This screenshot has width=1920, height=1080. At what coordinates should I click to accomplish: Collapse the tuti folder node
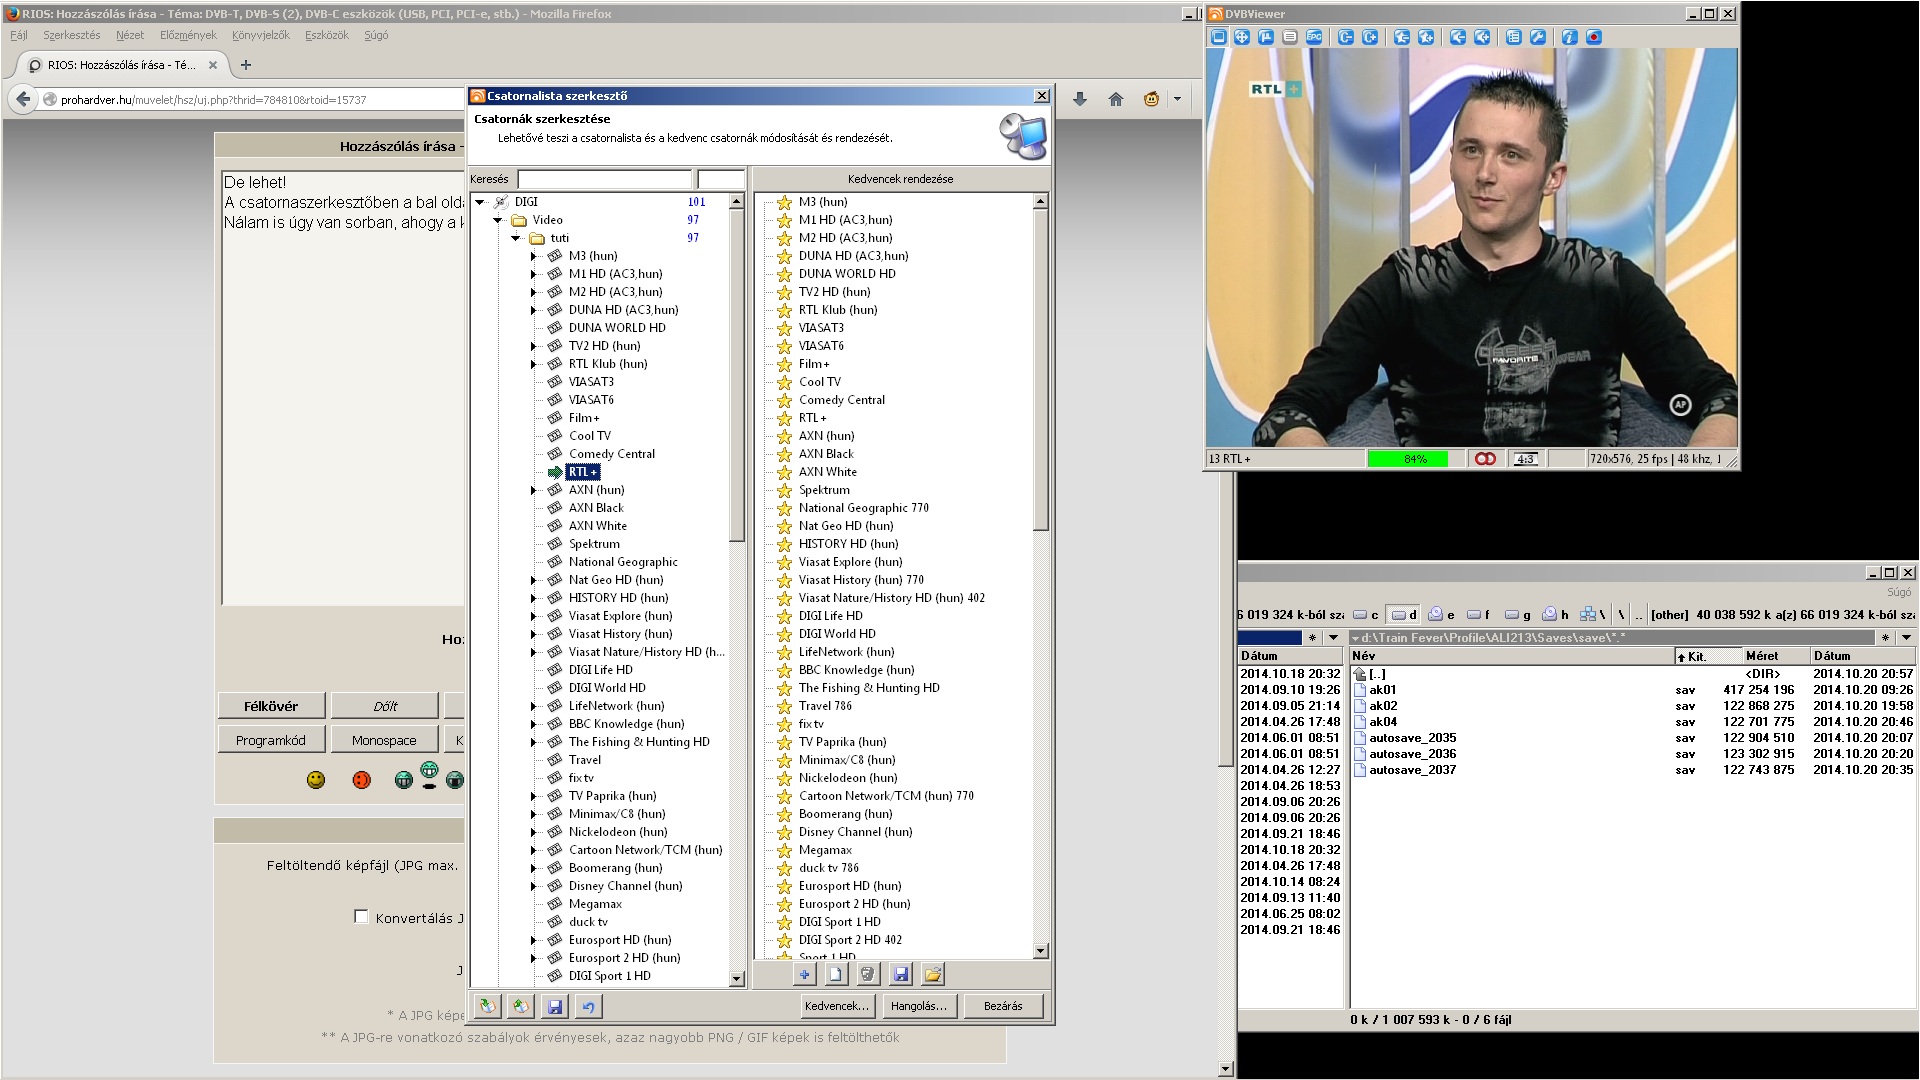(x=516, y=238)
